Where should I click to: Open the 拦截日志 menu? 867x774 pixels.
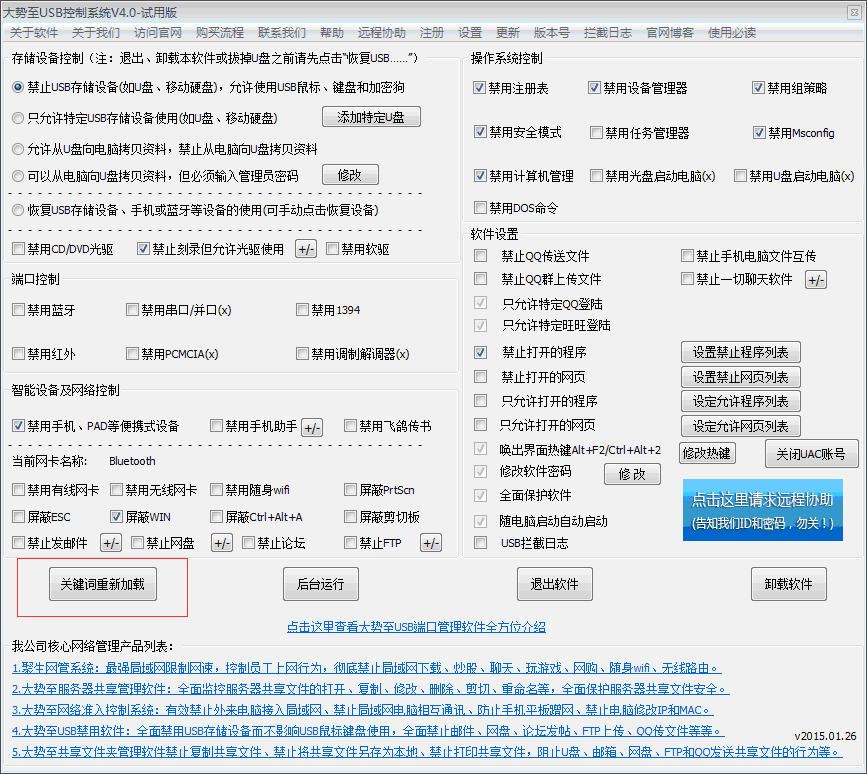point(607,32)
